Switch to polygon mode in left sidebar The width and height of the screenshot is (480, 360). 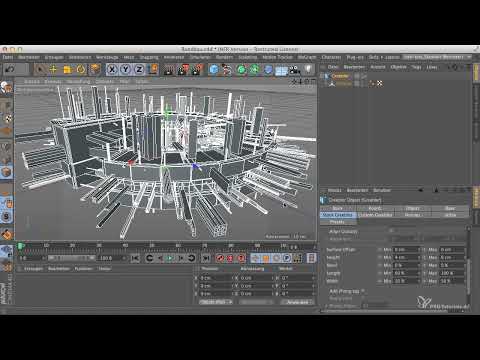pyautogui.click(x=6, y=172)
